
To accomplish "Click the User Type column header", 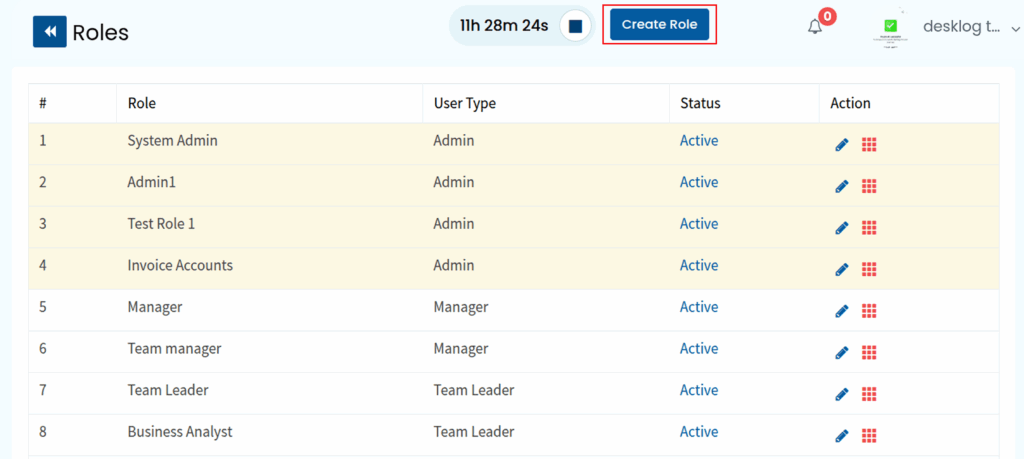I will 464,103.
